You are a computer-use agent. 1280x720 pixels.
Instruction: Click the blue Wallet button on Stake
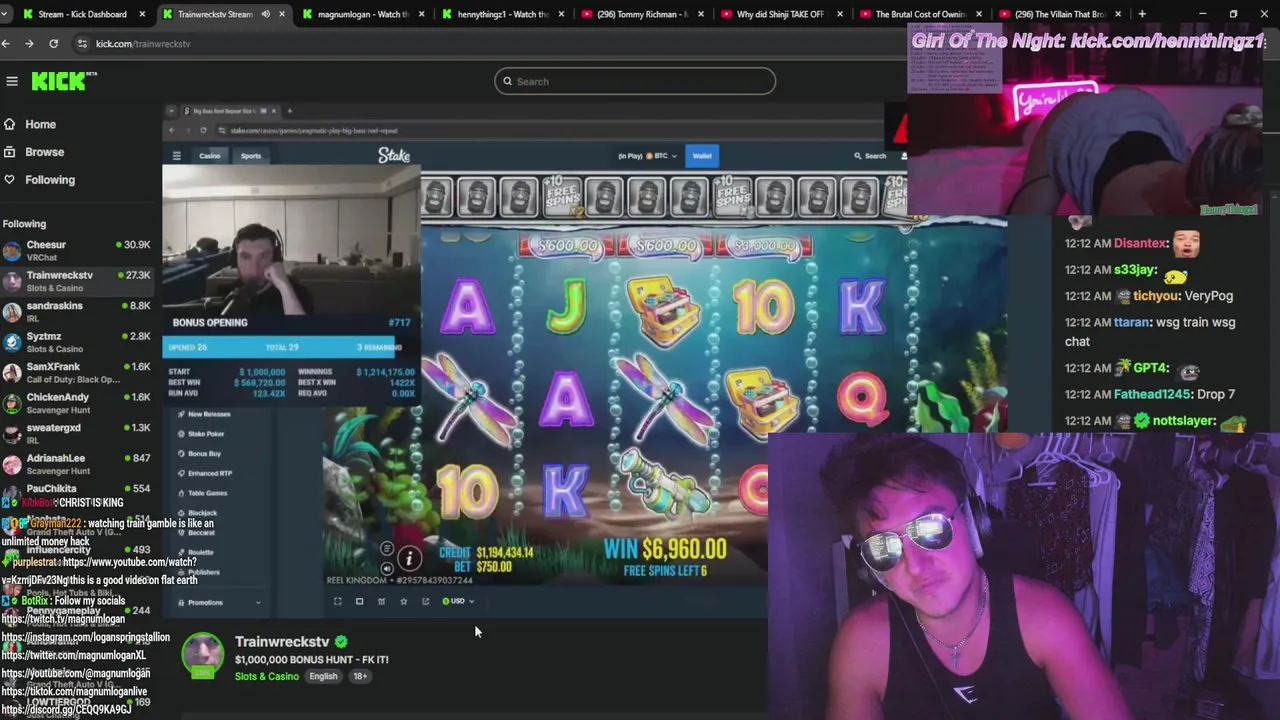click(x=702, y=156)
